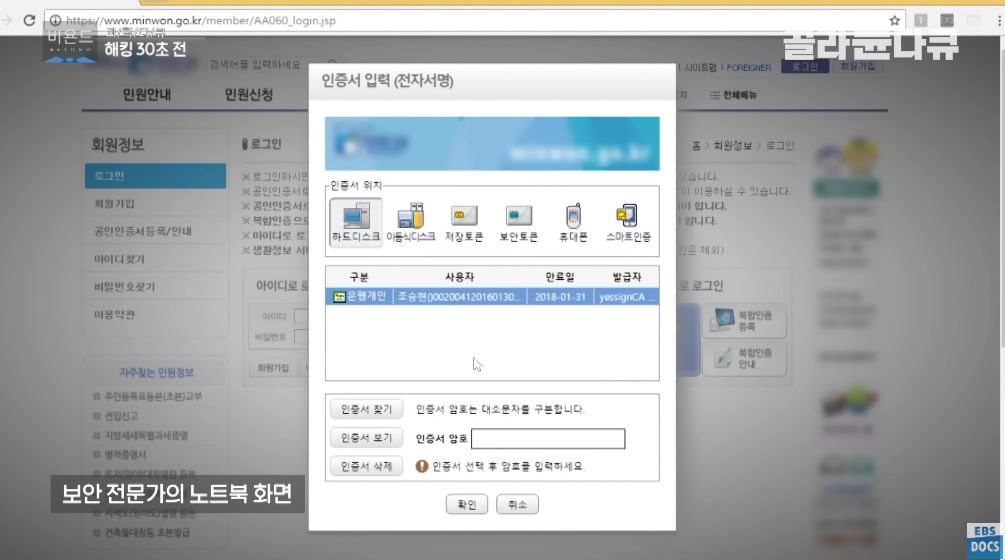The width and height of the screenshot is (1005, 560).
Task: Open the 전입신고 link
Action: (121, 416)
